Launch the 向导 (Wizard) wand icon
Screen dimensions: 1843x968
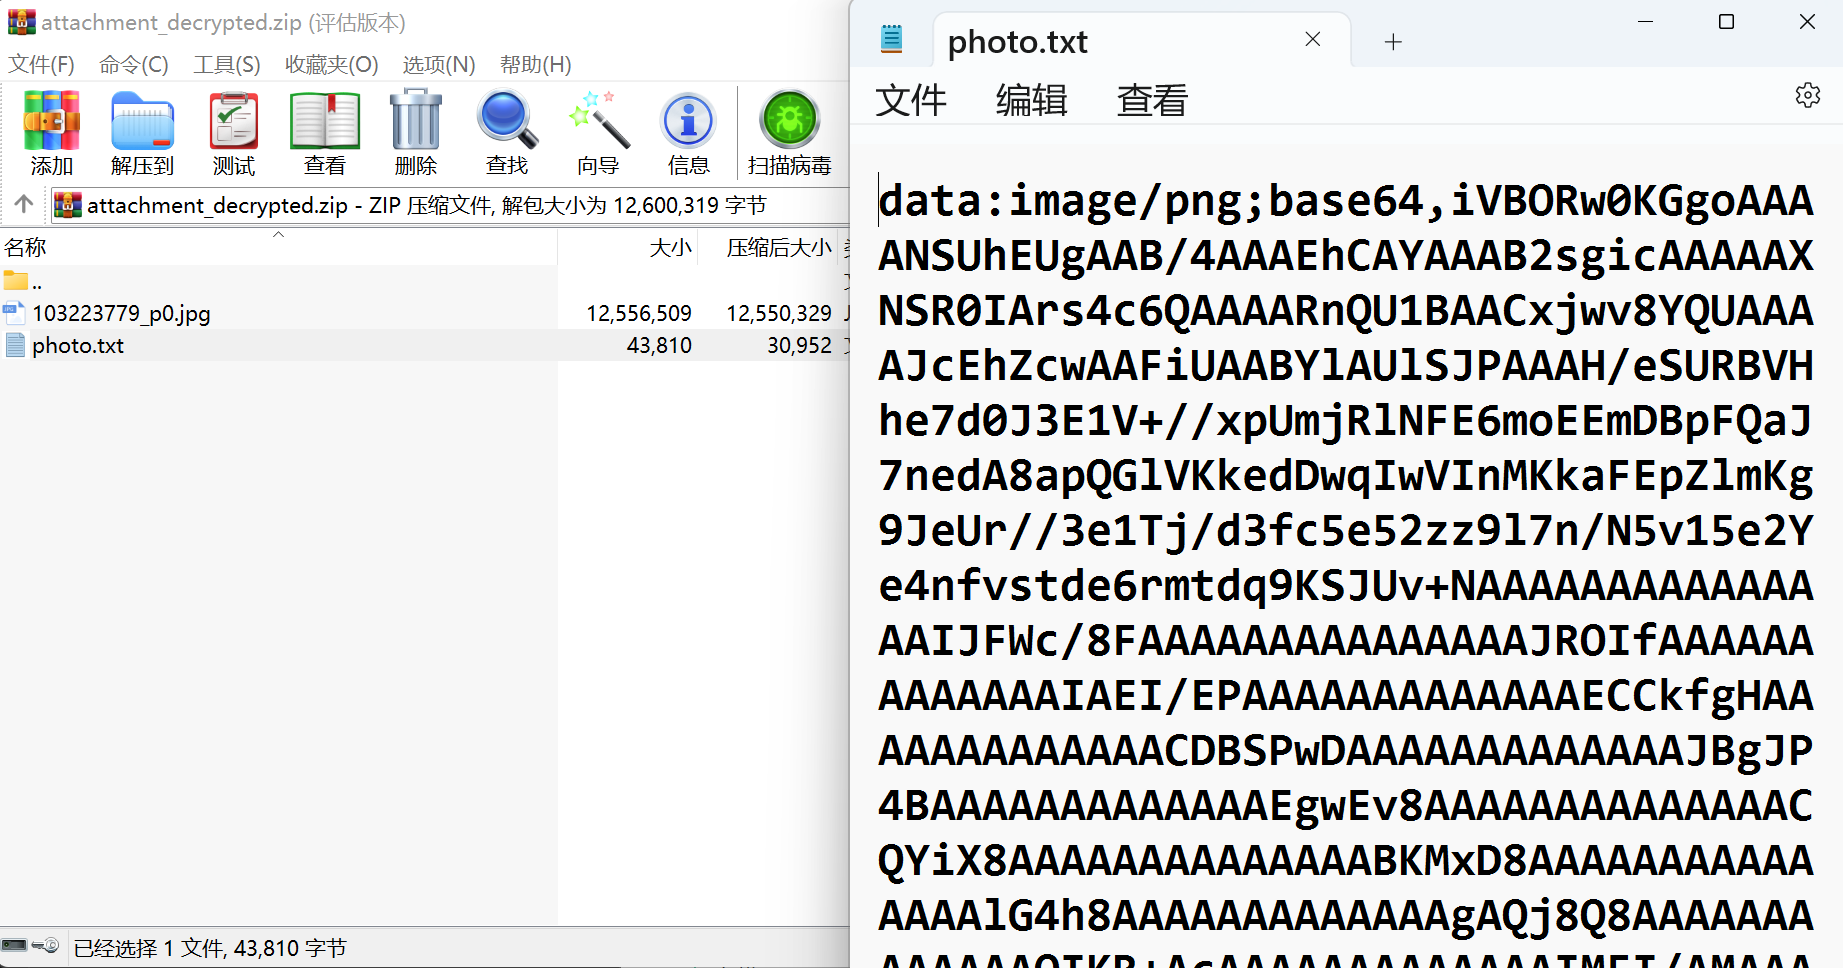click(x=598, y=132)
